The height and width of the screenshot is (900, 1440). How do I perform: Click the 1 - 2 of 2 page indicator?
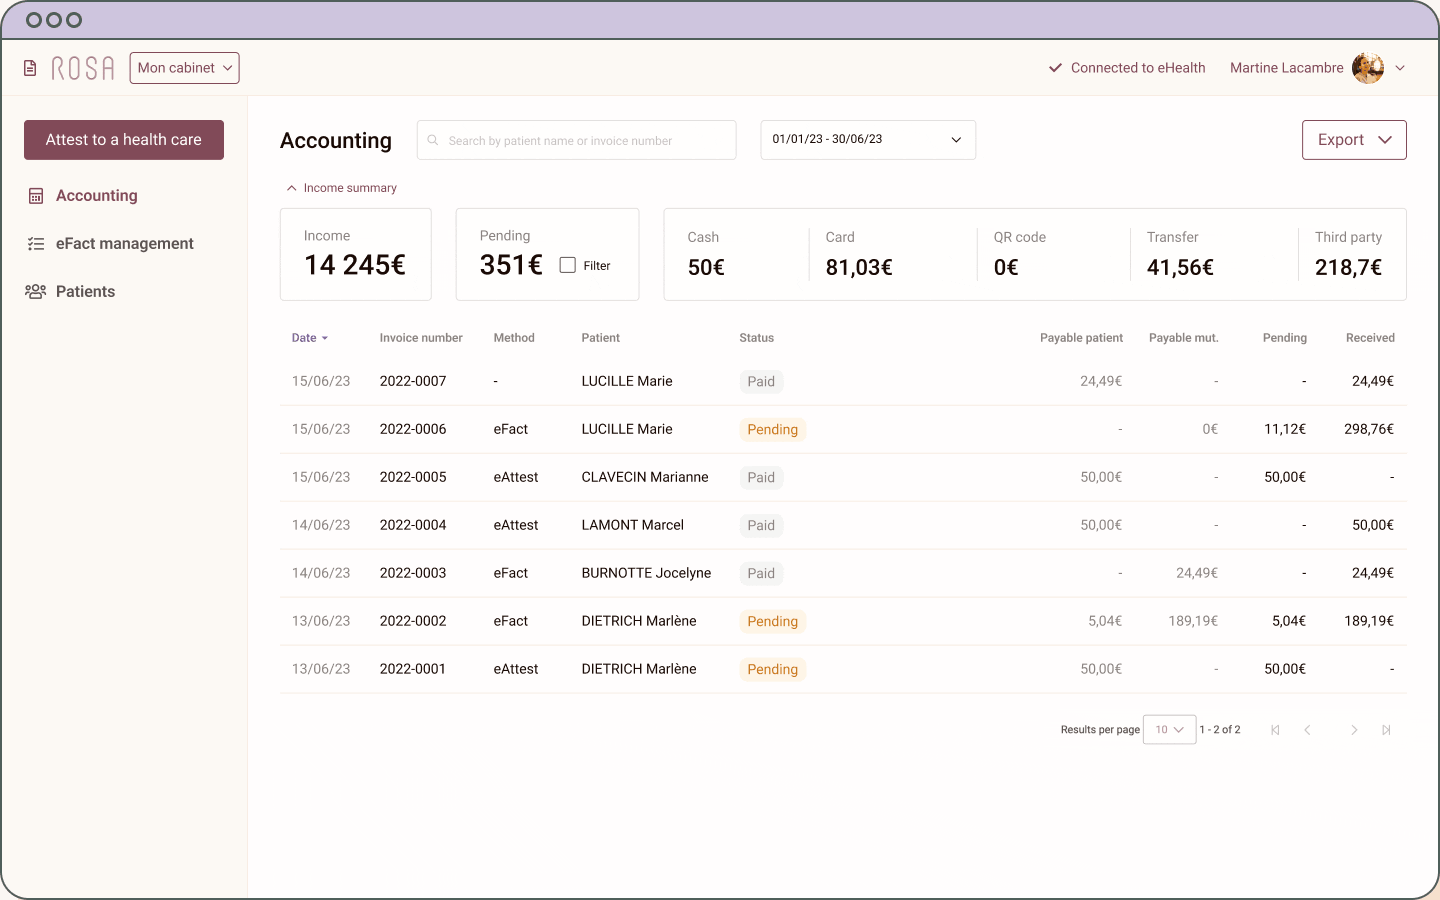pos(1220,730)
